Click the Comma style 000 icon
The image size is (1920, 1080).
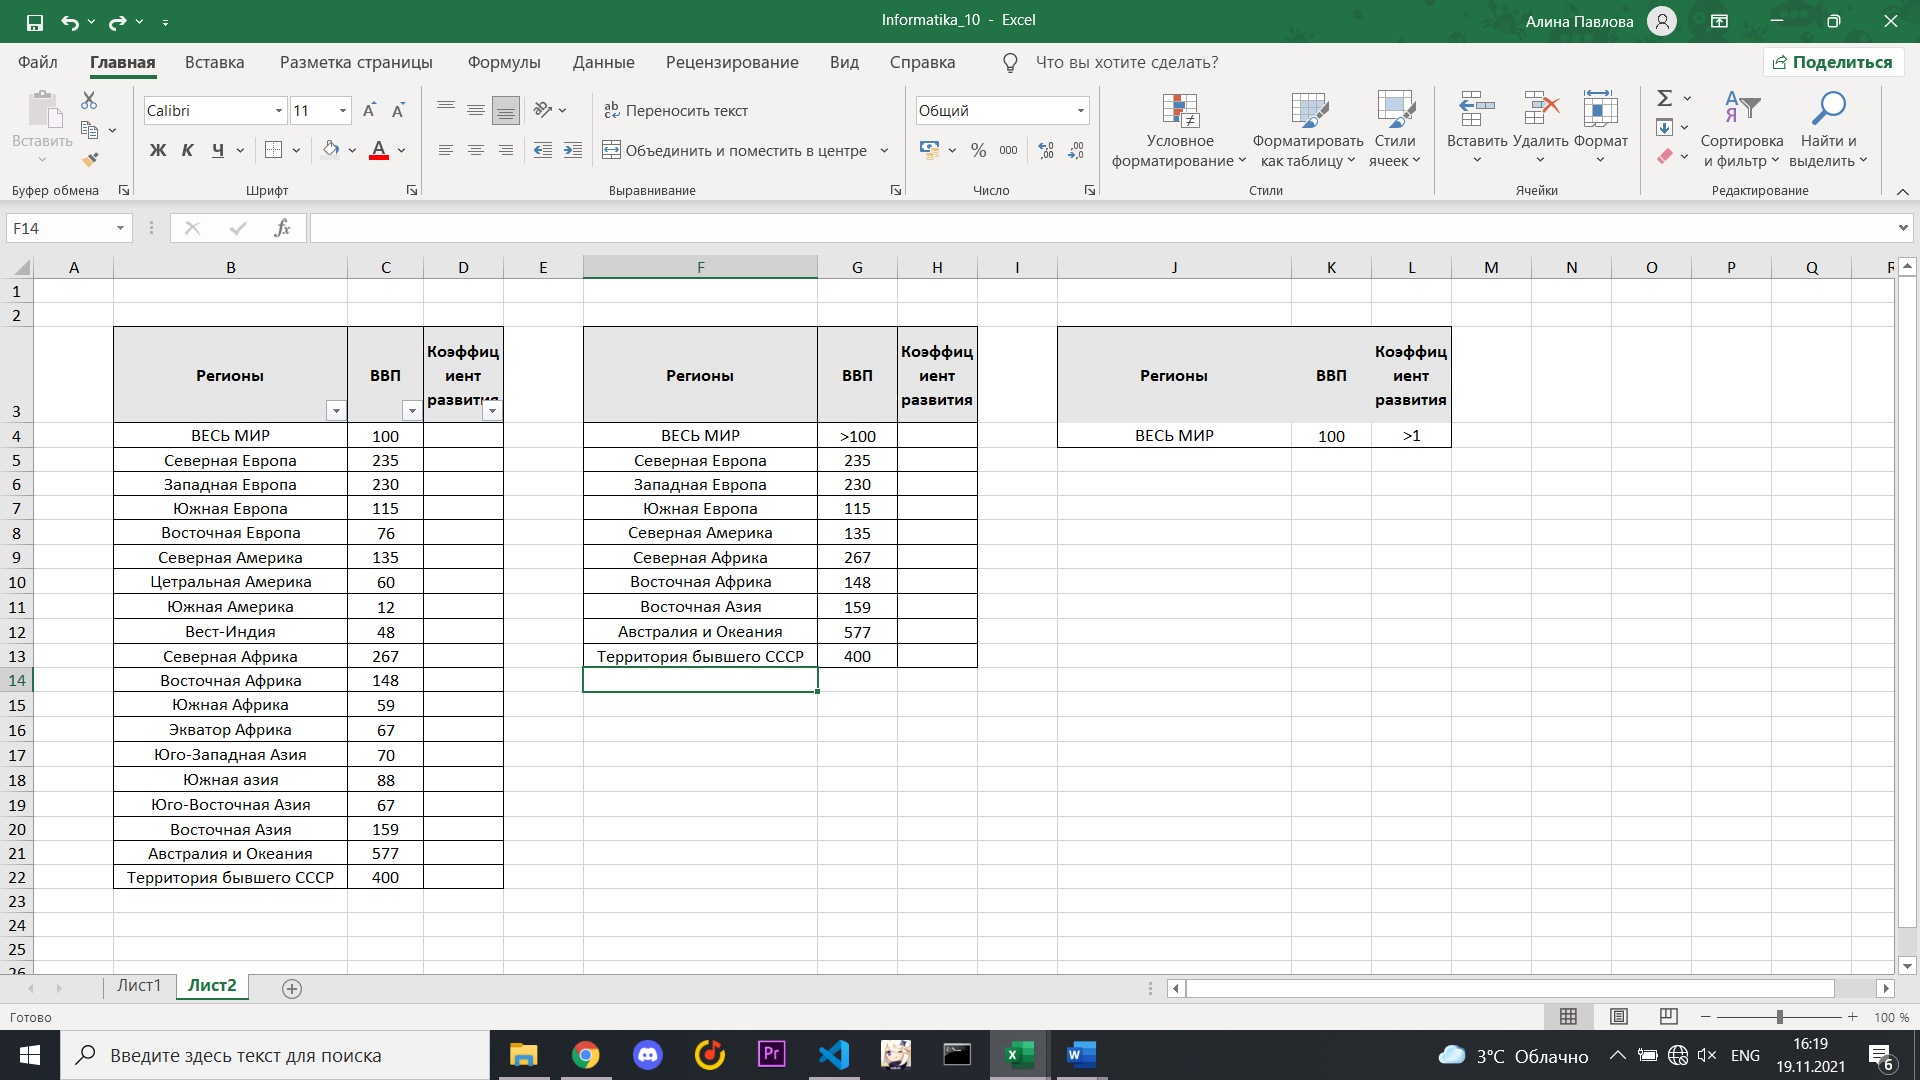point(1008,150)
